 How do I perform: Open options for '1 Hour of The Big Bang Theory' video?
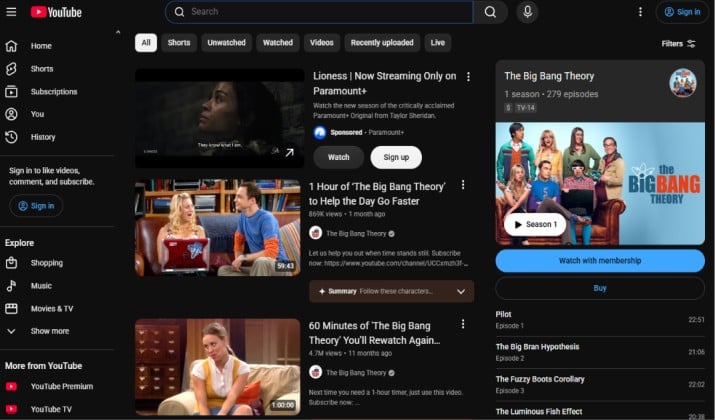463,184
